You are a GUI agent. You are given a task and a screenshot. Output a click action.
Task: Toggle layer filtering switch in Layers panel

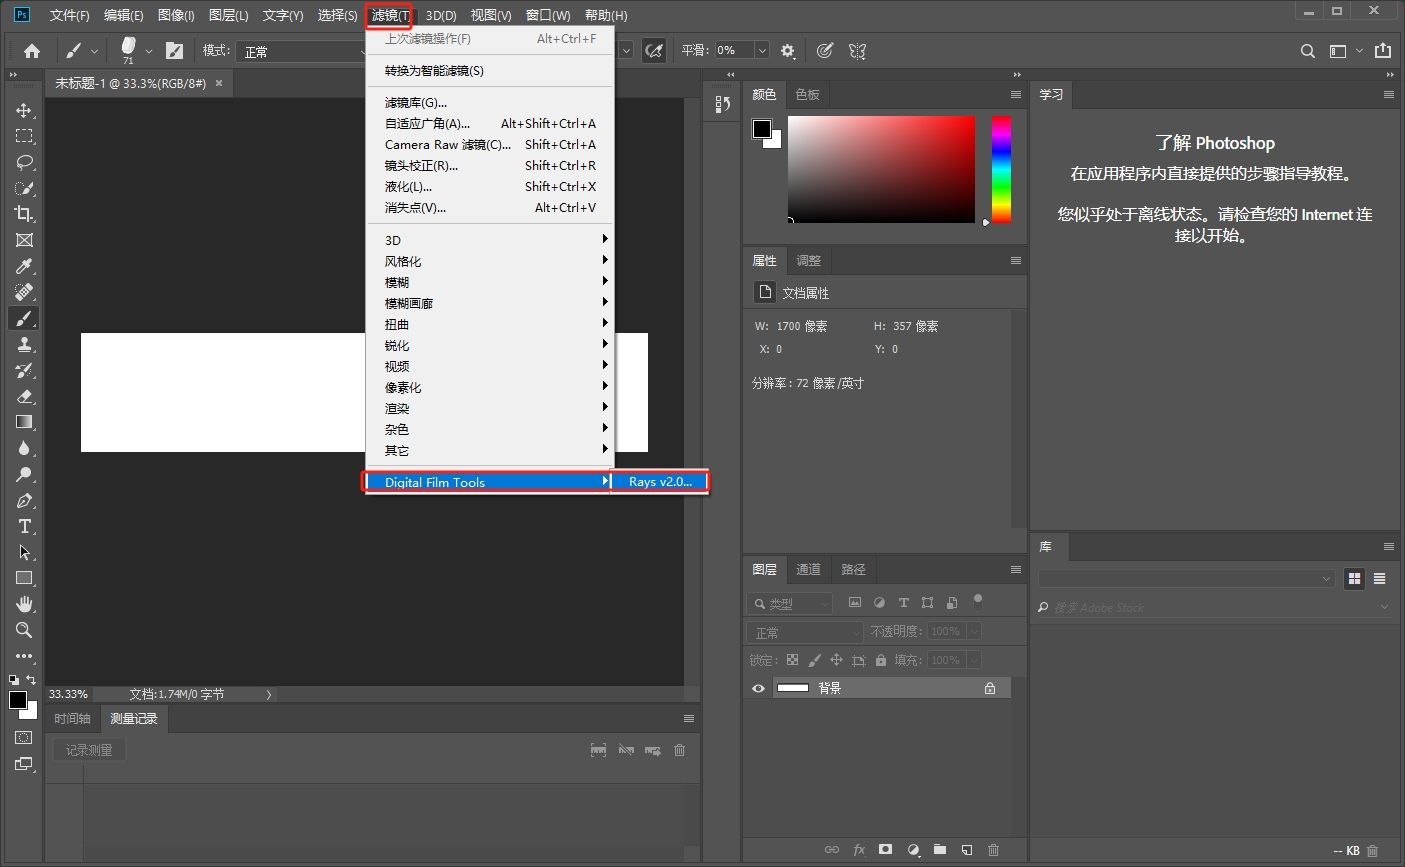click(978, 601)
